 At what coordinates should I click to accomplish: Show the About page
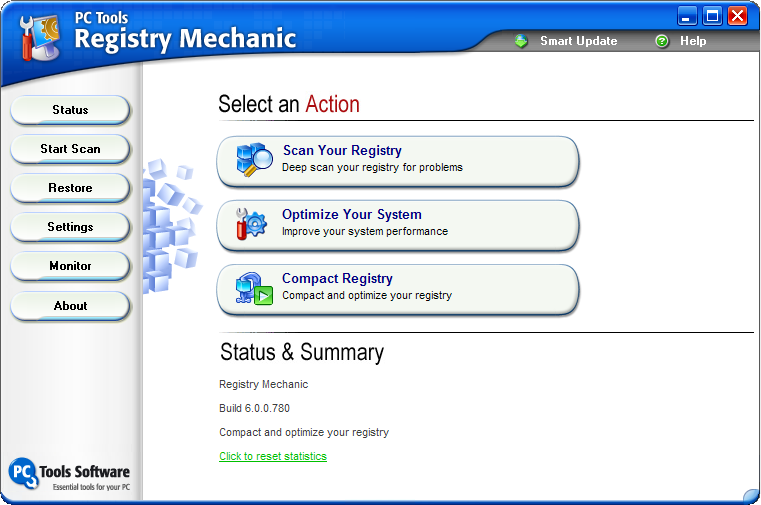[x=70, y=306]
